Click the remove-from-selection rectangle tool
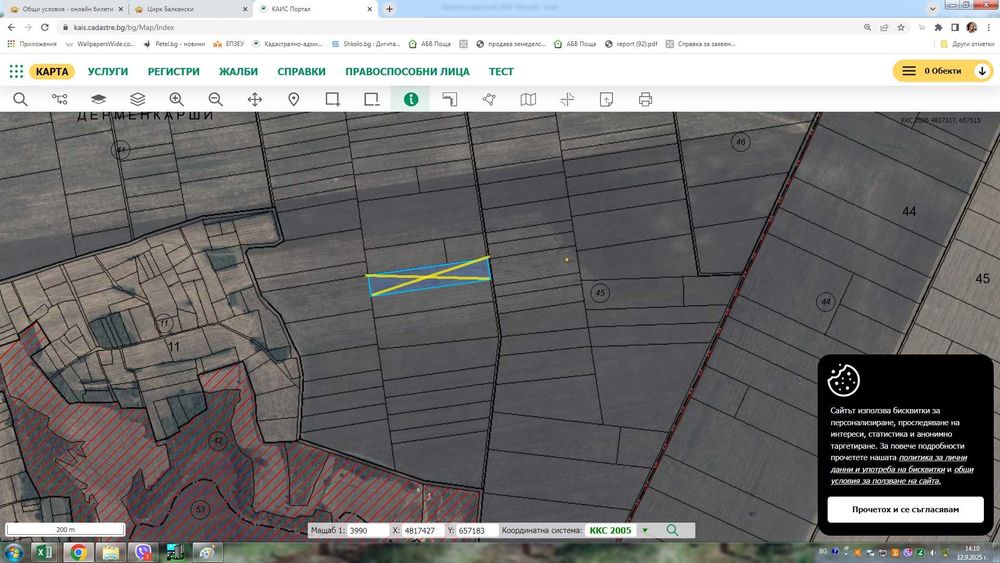The image size is (1000, 563). click(x=372, y=99)
